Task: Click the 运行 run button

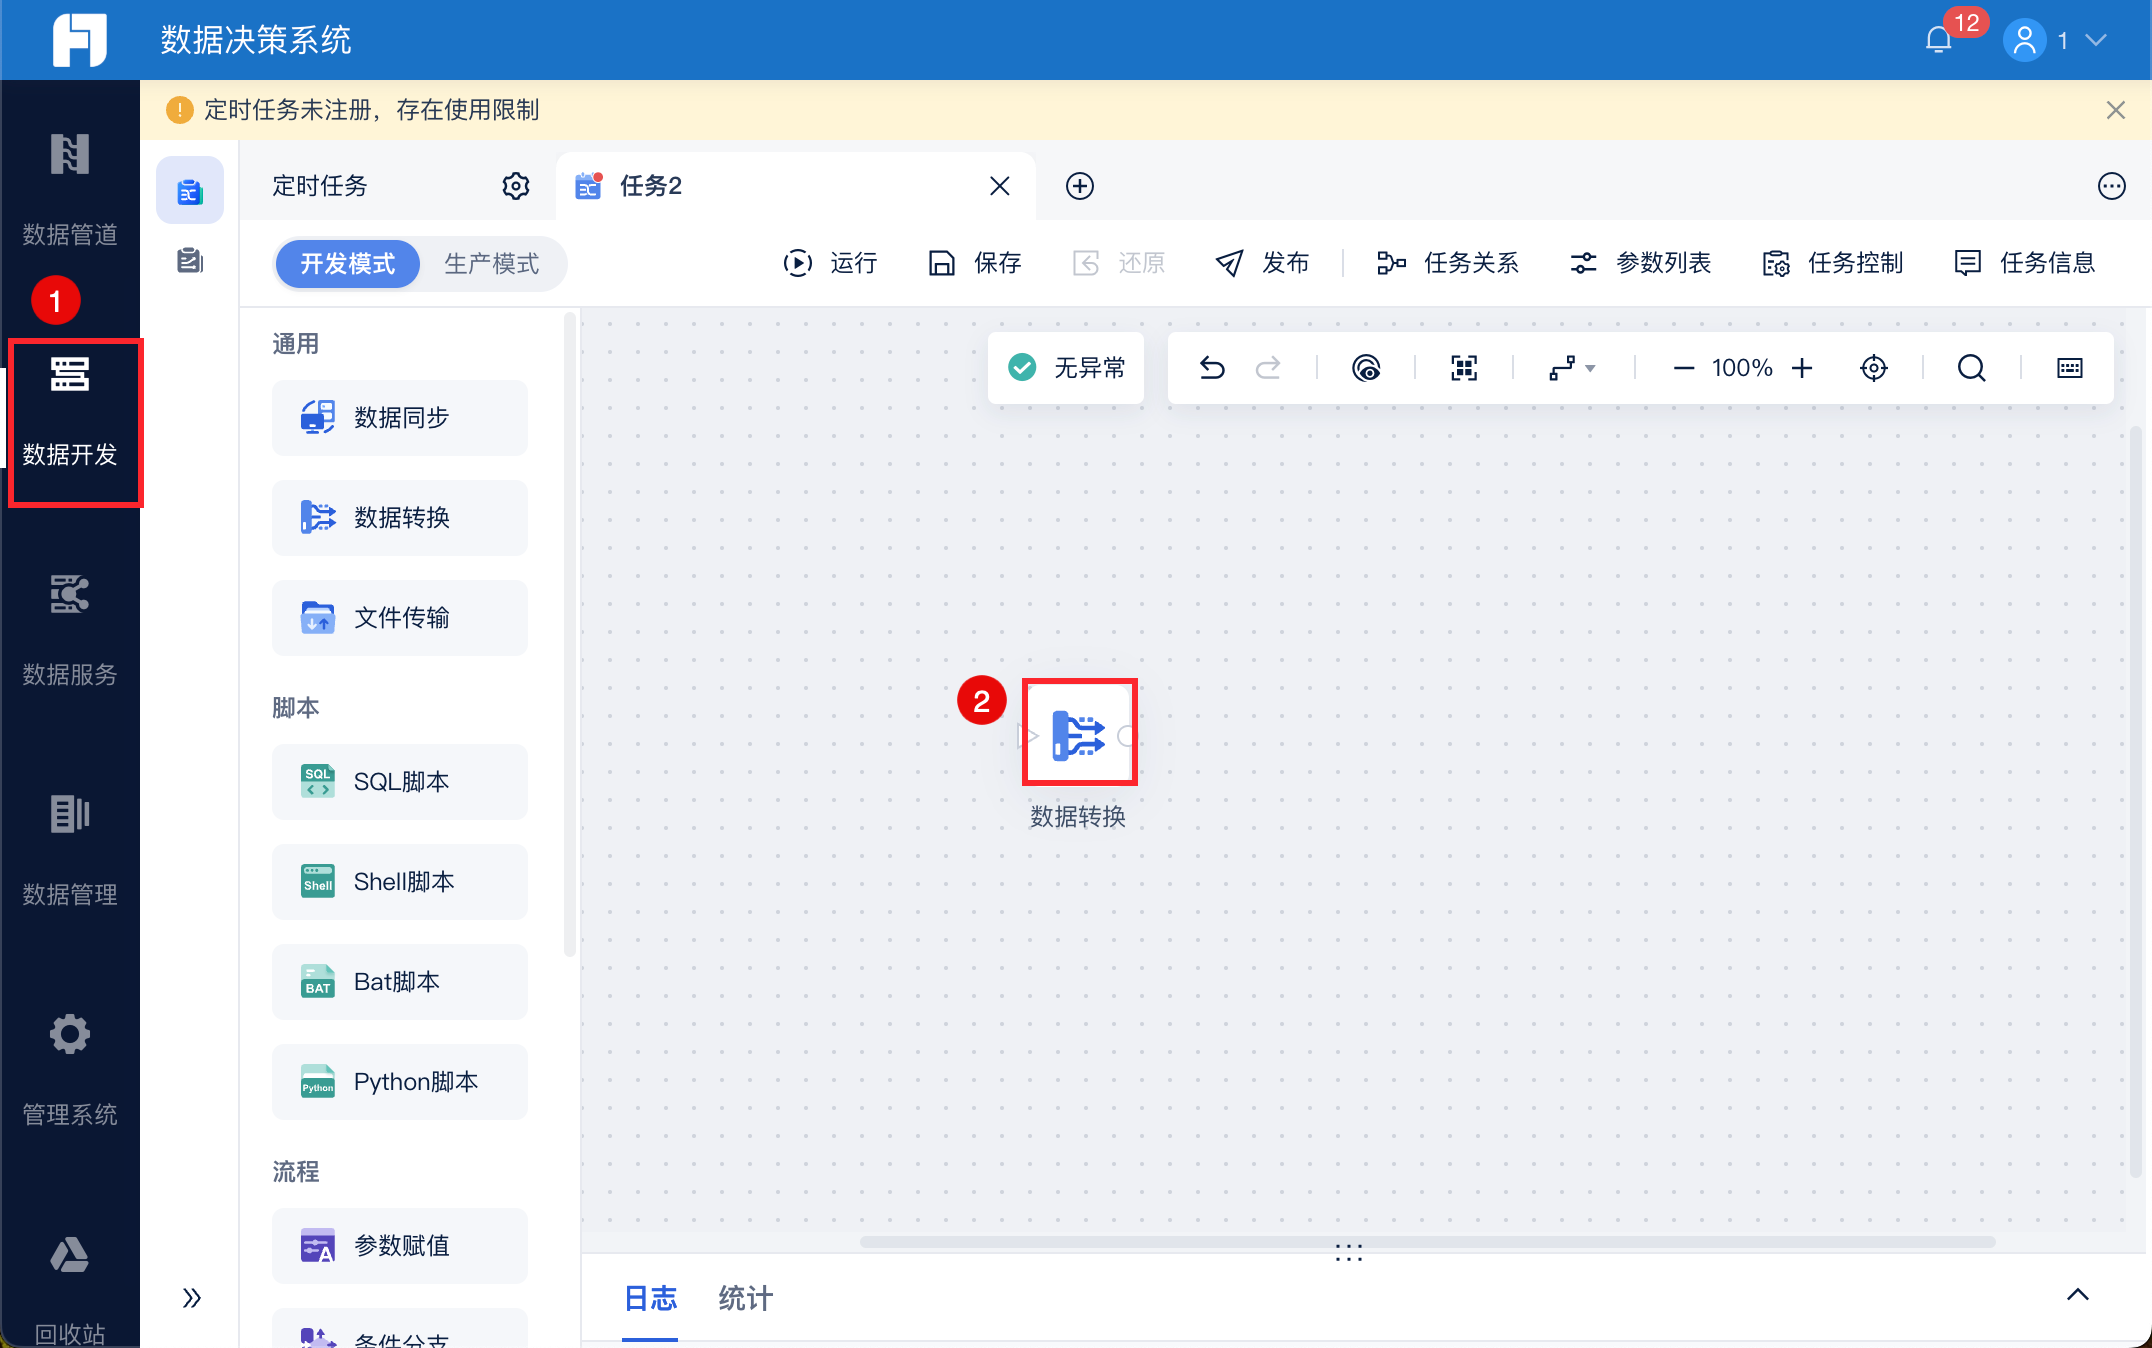Action: (830, 263)
